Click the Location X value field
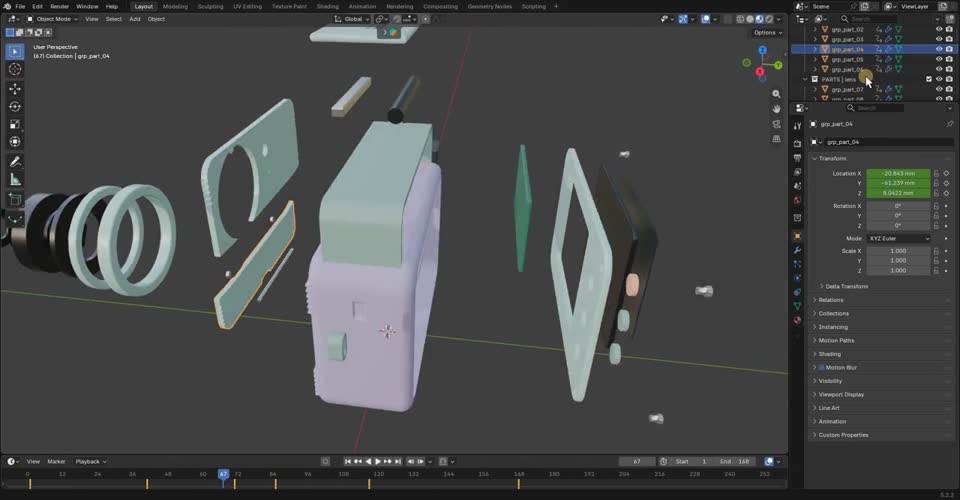Screen dimensions: 960x500 (x=898, y=174)
